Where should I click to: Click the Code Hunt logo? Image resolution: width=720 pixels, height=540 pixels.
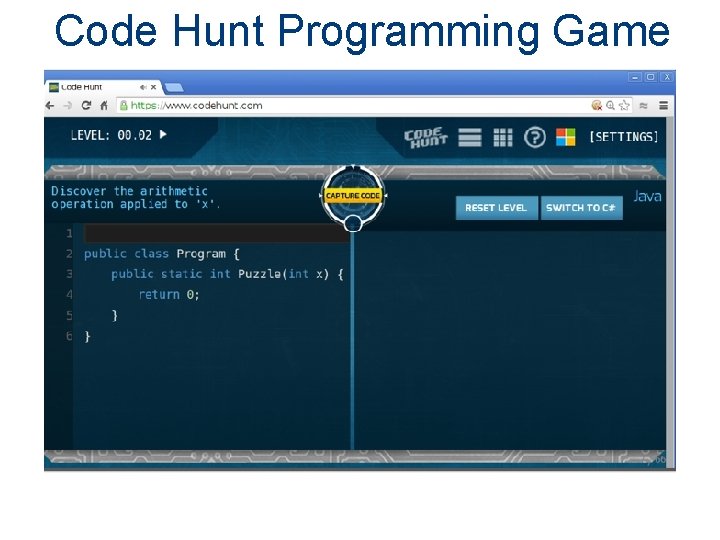click(426, 137)
